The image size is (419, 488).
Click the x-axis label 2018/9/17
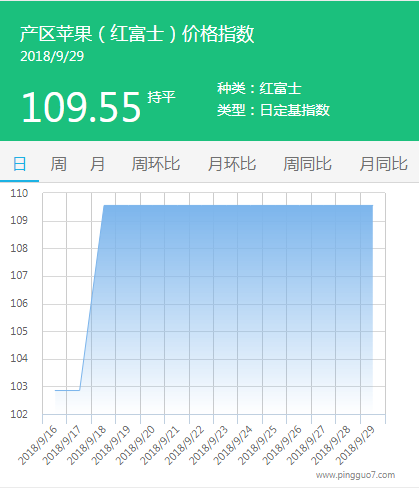62,445
